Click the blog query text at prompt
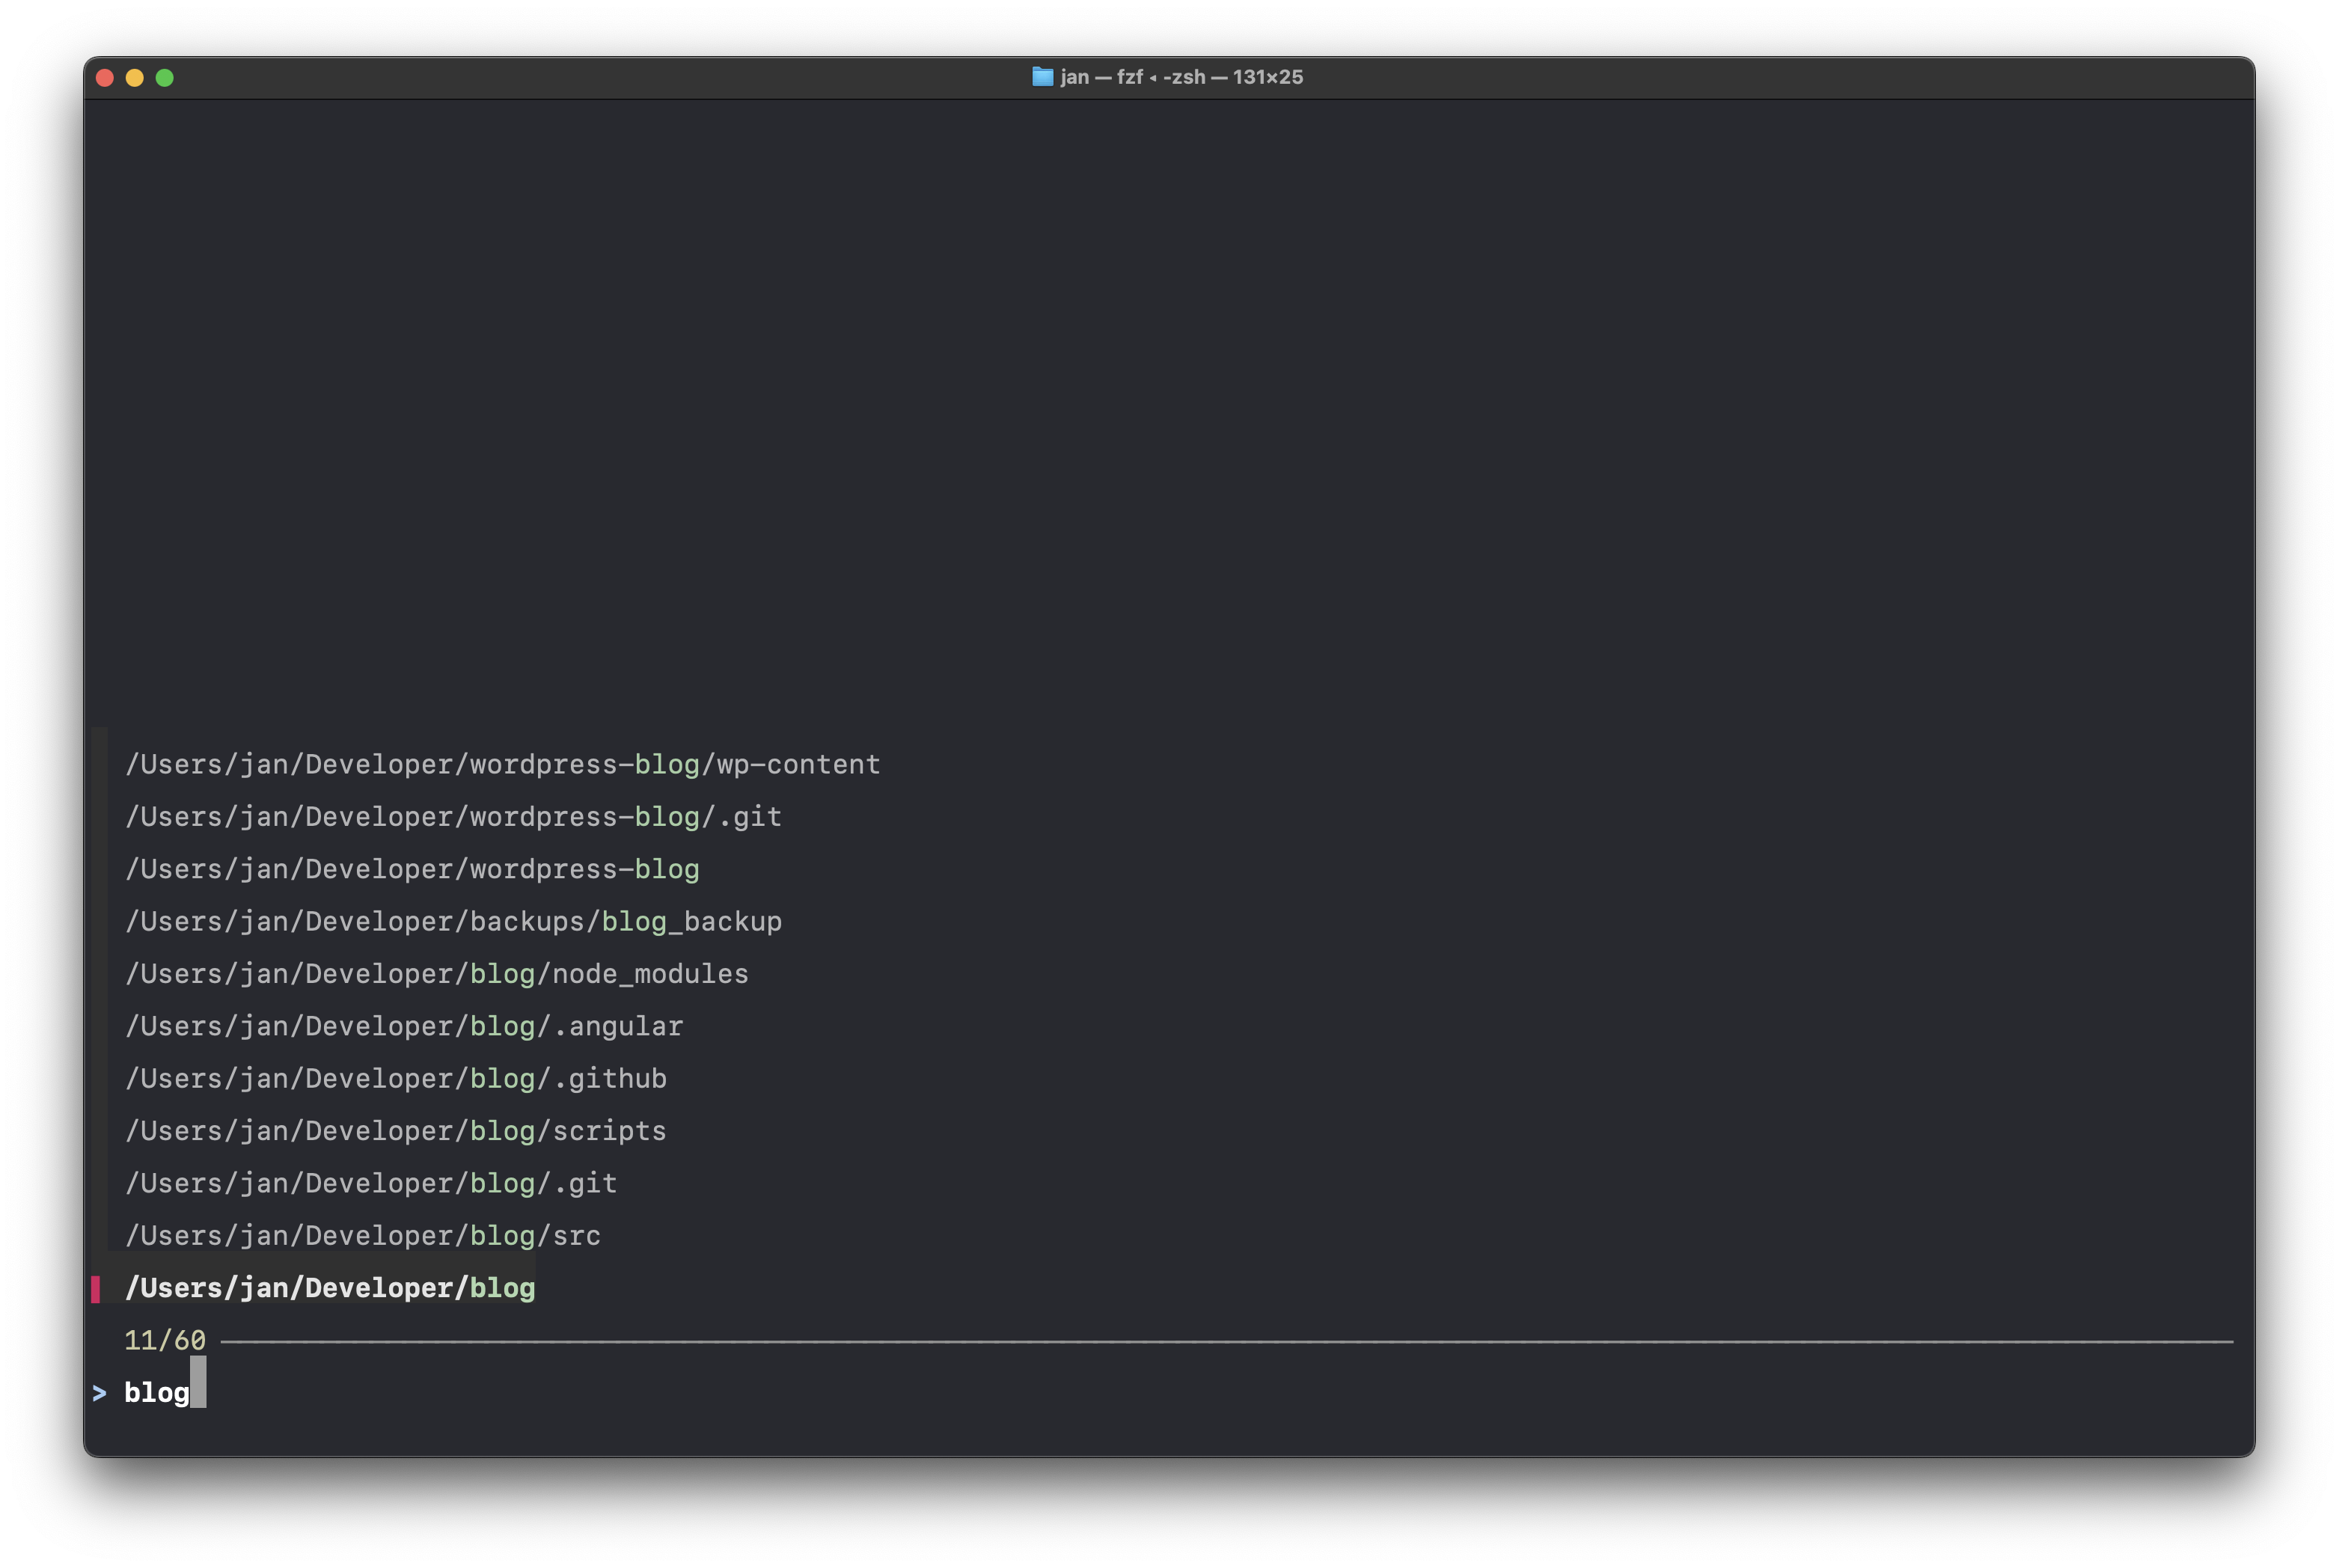The height and width of the screenshot is (1568, 2339). 155,1392
